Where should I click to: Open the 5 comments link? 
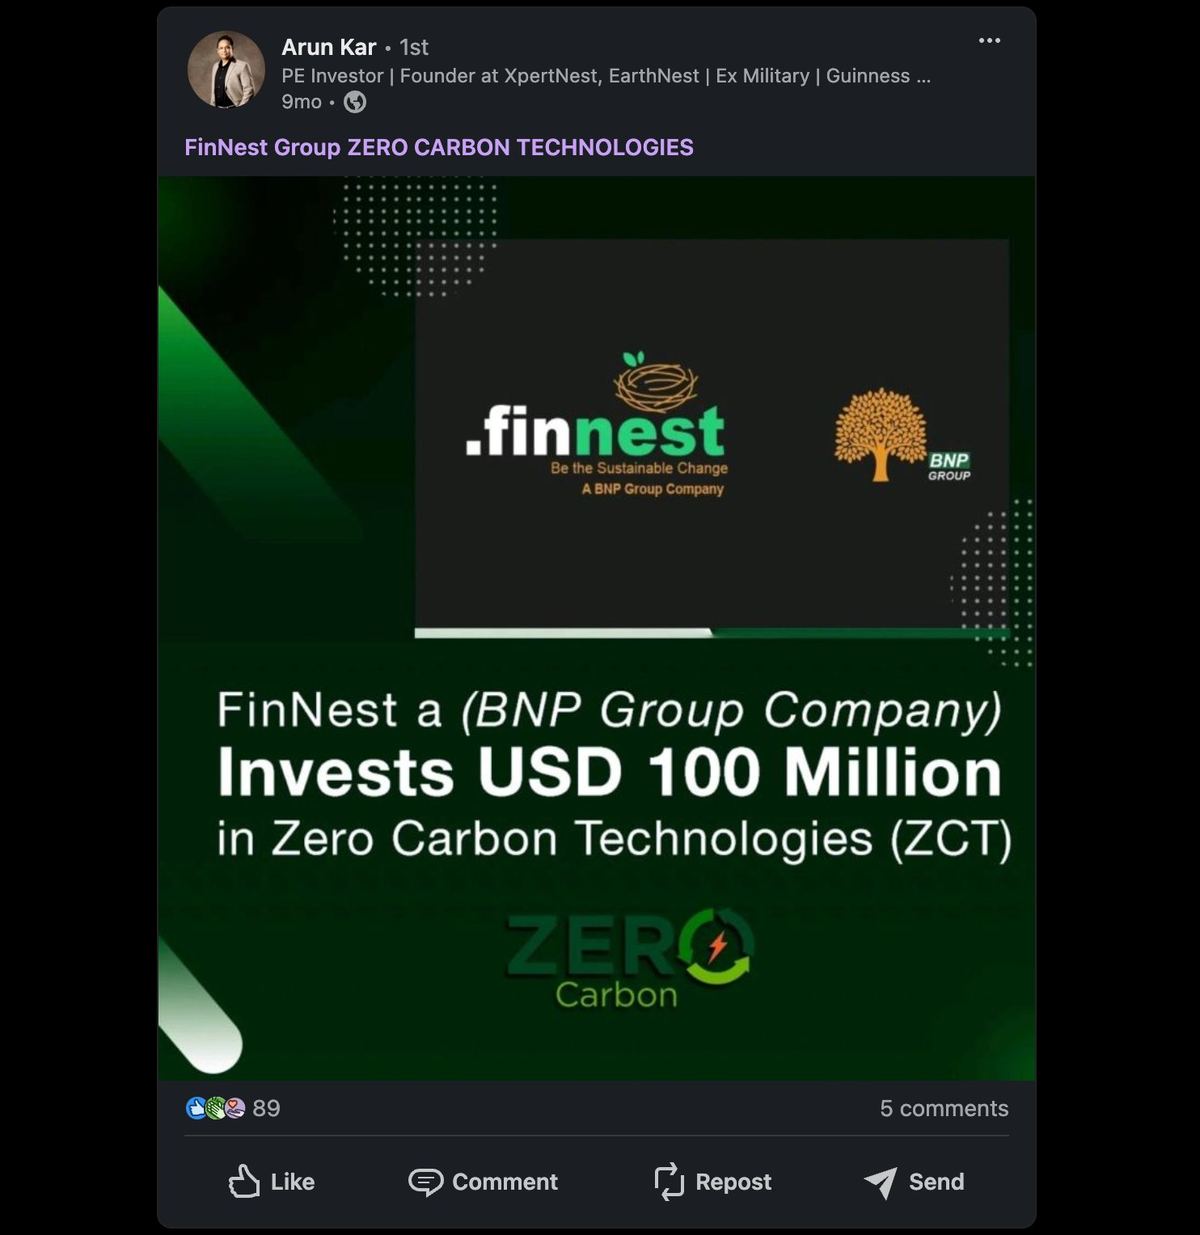pyautogui.click(x=943, y=1108)
